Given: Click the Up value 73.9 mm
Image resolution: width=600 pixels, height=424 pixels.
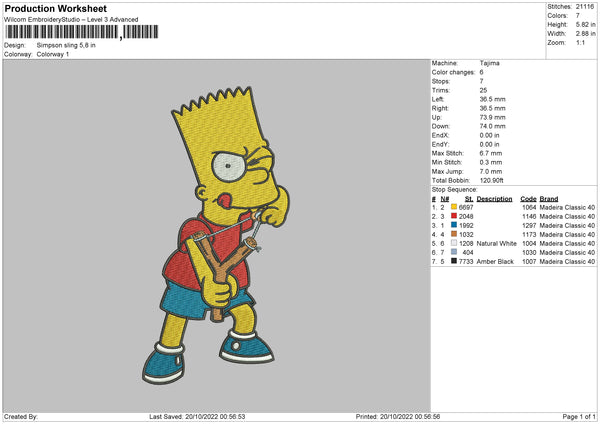Looking at the screenshot, I should pyautogui.click(x=492, y=117).
